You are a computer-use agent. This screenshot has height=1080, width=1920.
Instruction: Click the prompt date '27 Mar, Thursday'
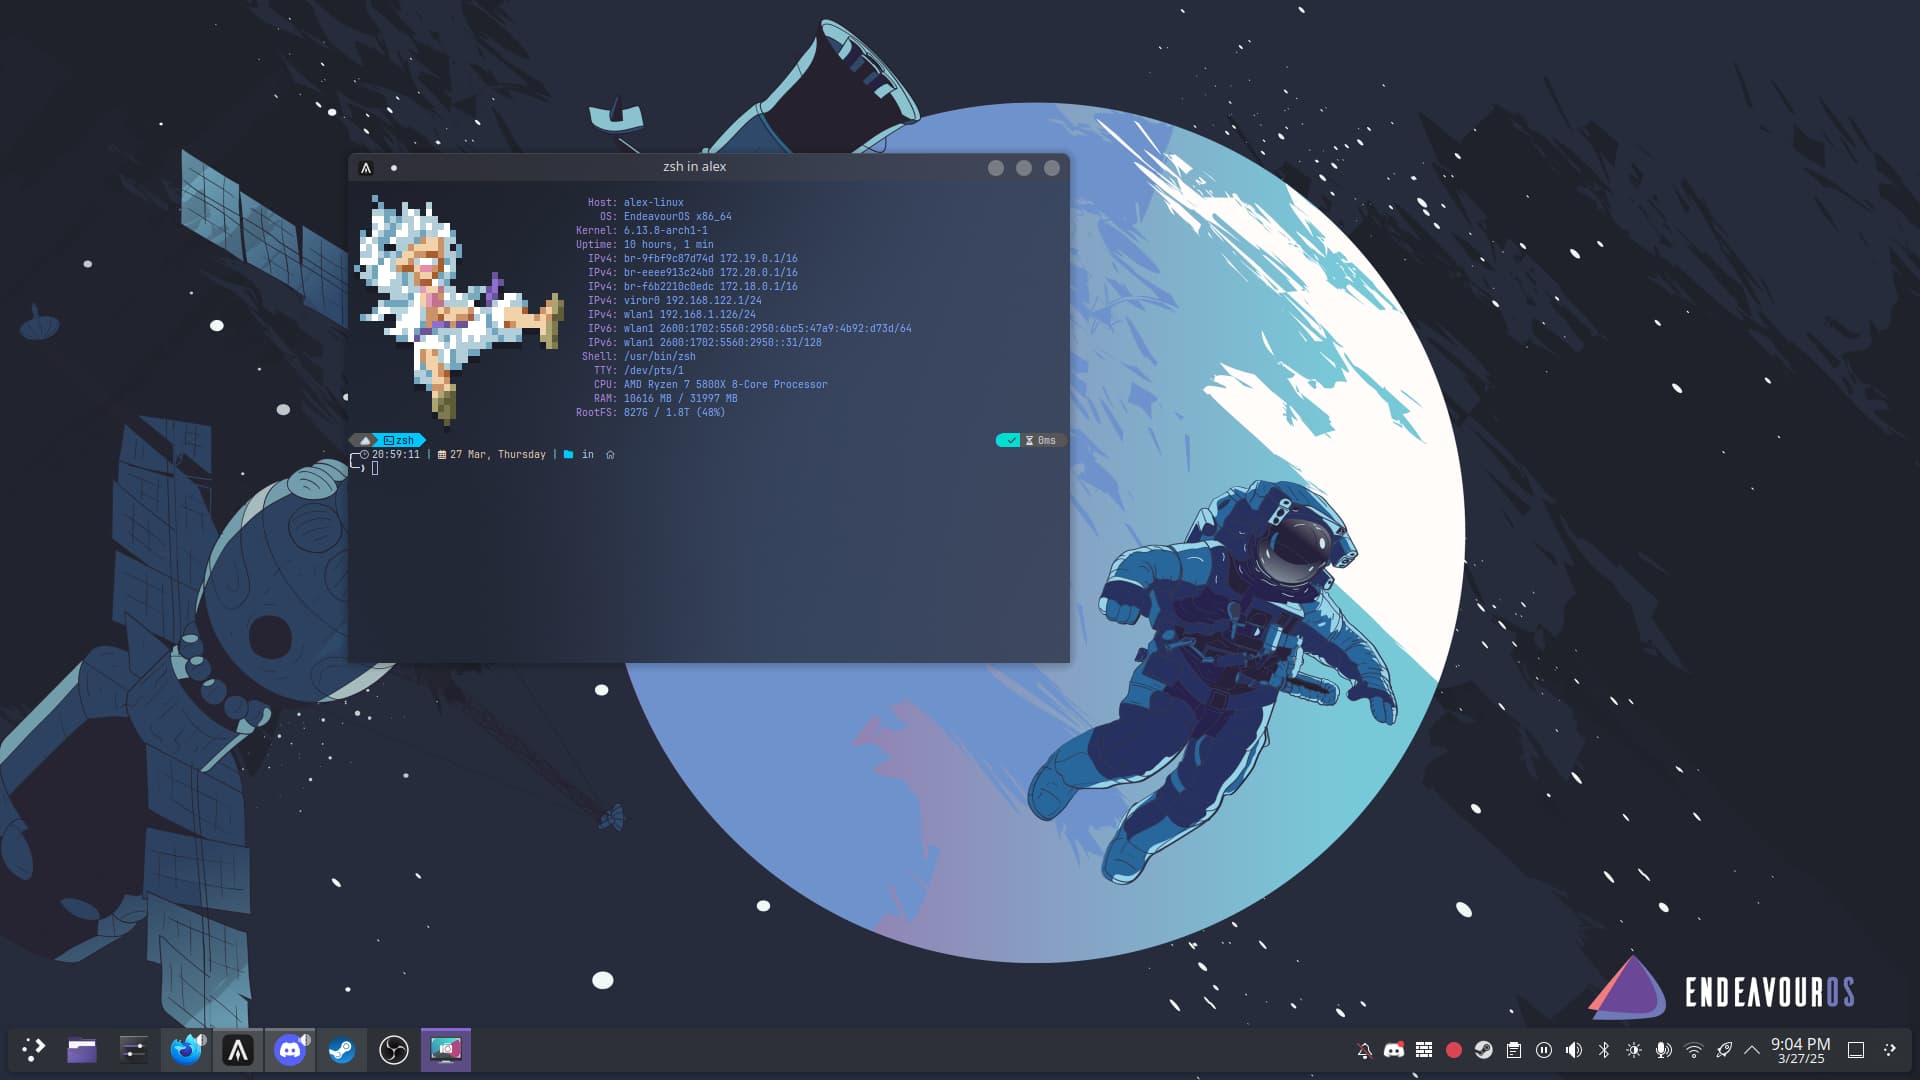tap(498, 454)
